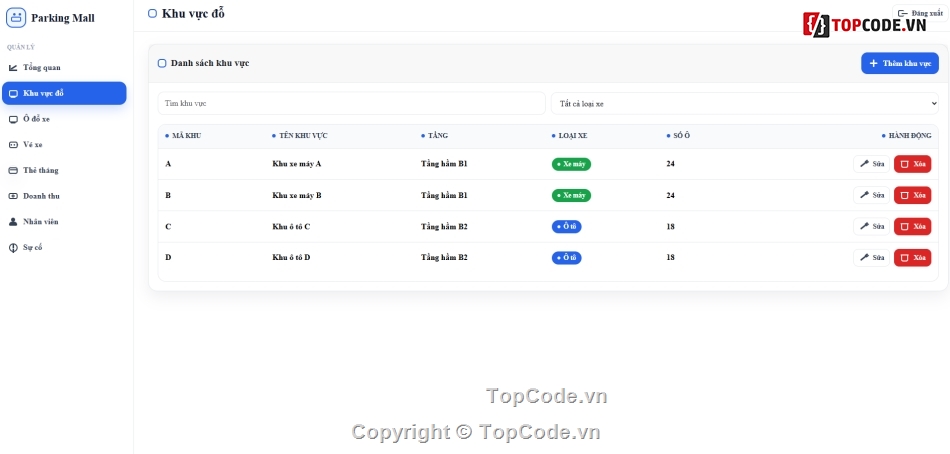Click the Danh sách khu vực heading
Screen dimensions: 950x454
(210, 63)
